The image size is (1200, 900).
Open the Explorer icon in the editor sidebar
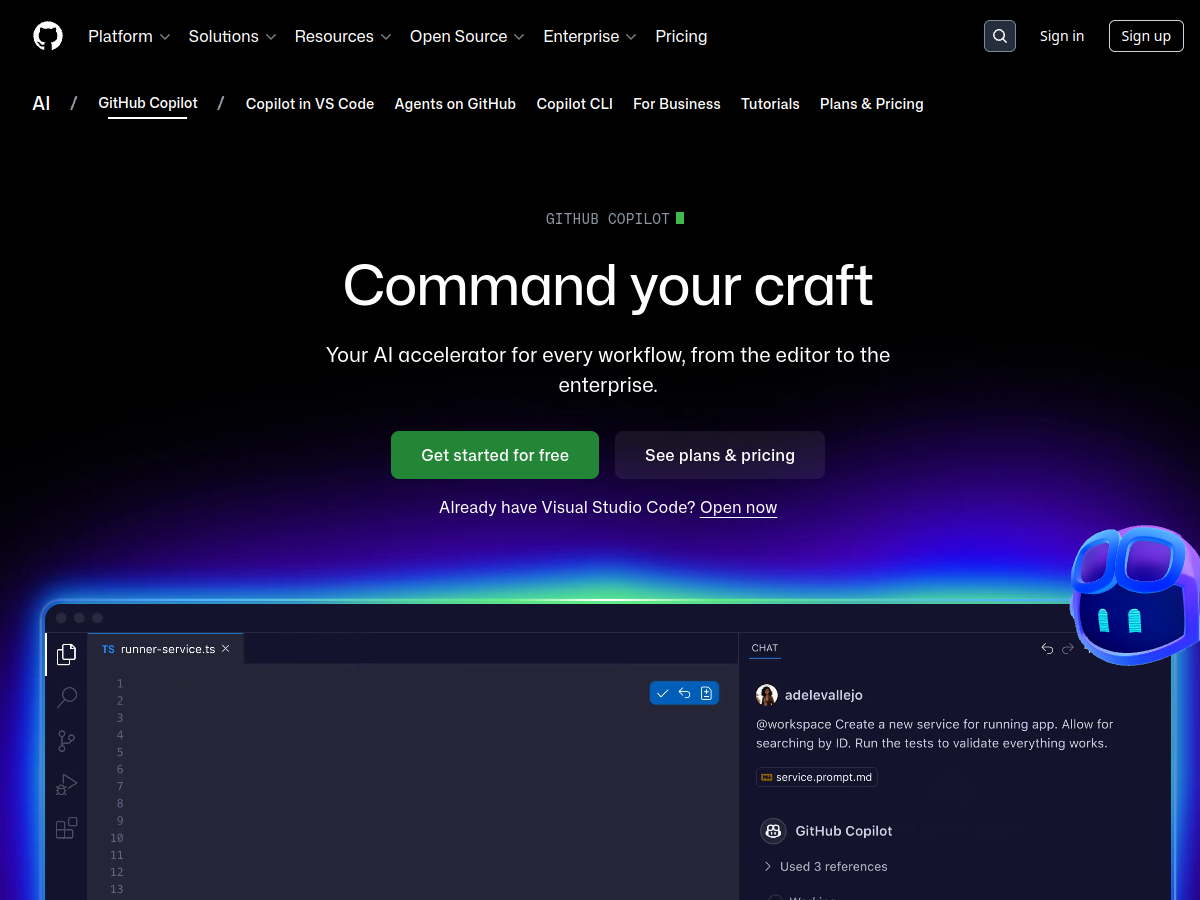66,654
